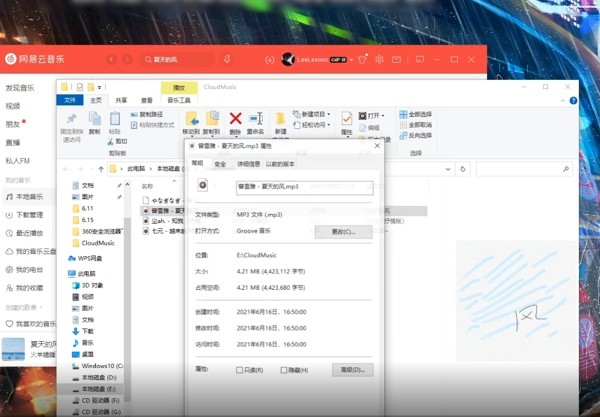Click the 复制到 folder icon
Screen dimensions: 600x417
pyautogui.click(x=212, y=119)
